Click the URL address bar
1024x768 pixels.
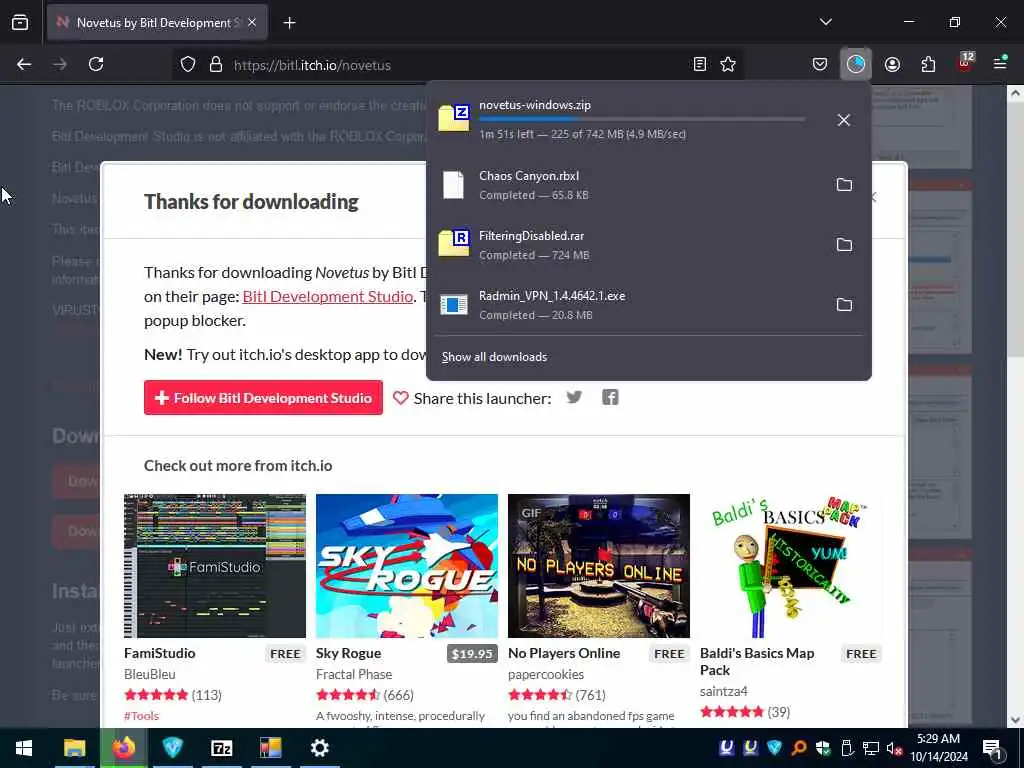pyautogui.click(x=457, y=65)
